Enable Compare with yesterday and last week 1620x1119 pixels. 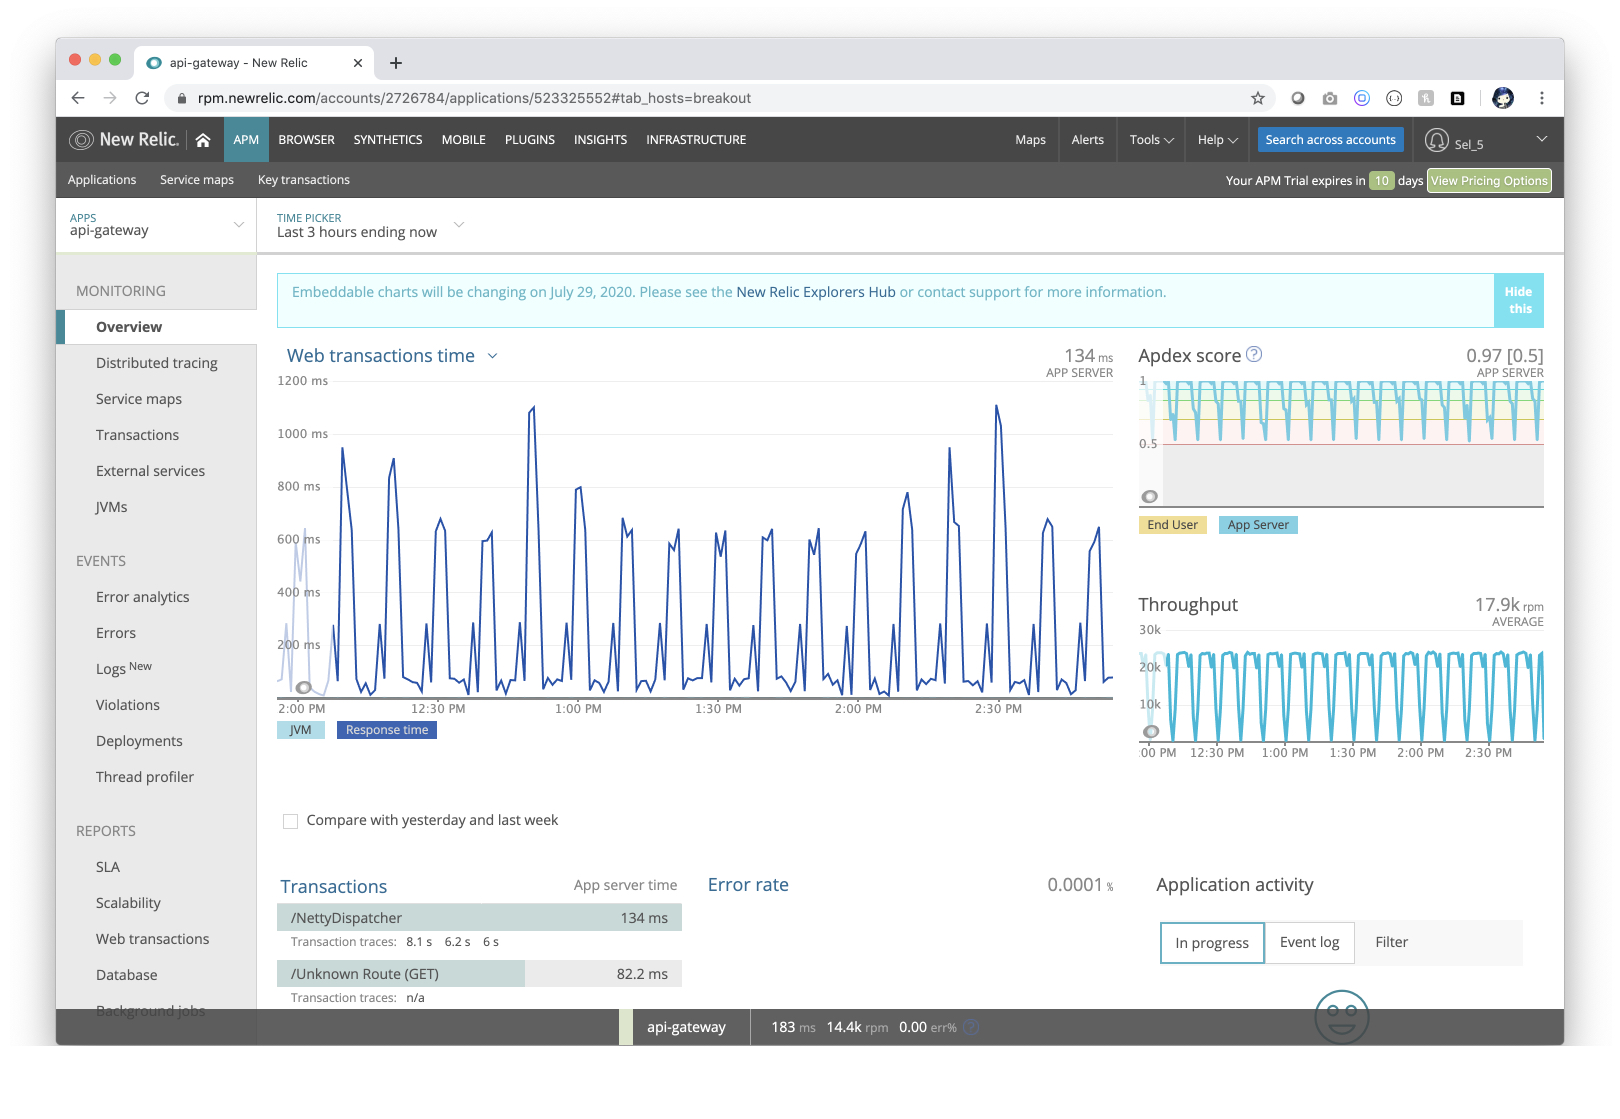pos(291,821)
